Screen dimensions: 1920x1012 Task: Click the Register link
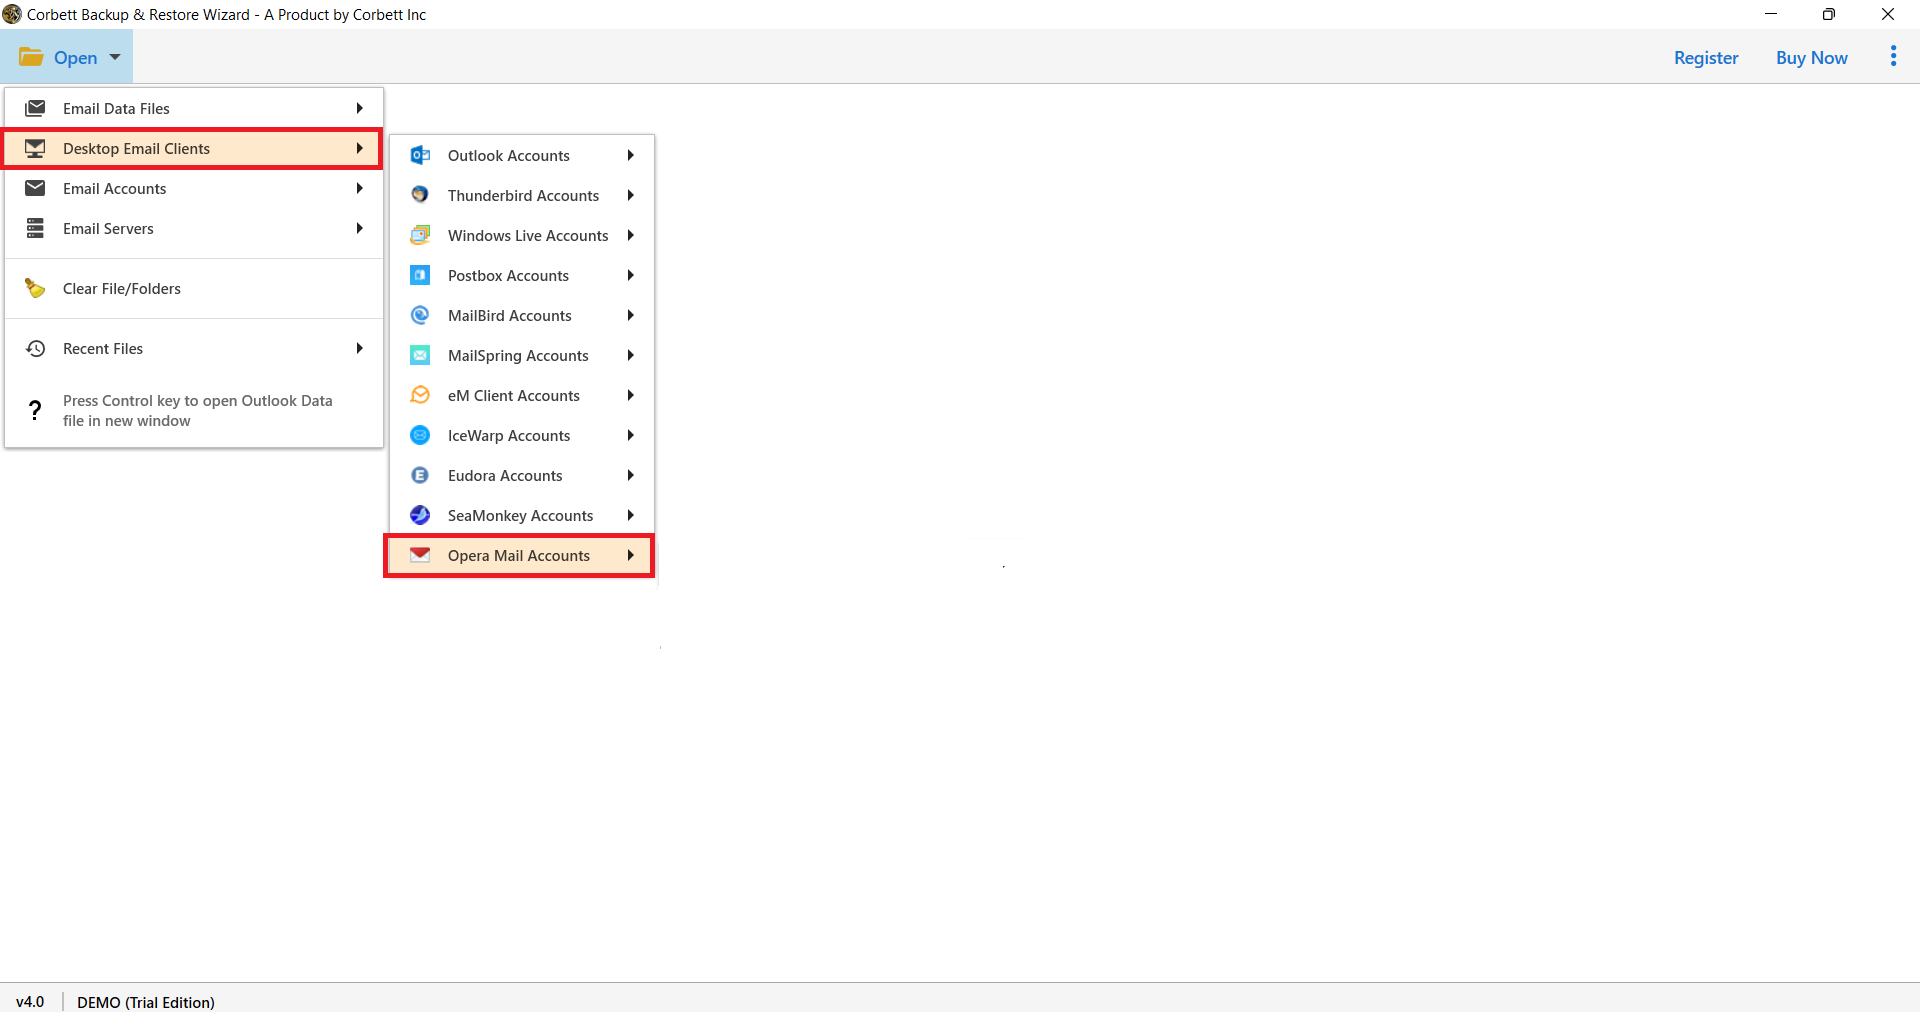pos(1706,57)
